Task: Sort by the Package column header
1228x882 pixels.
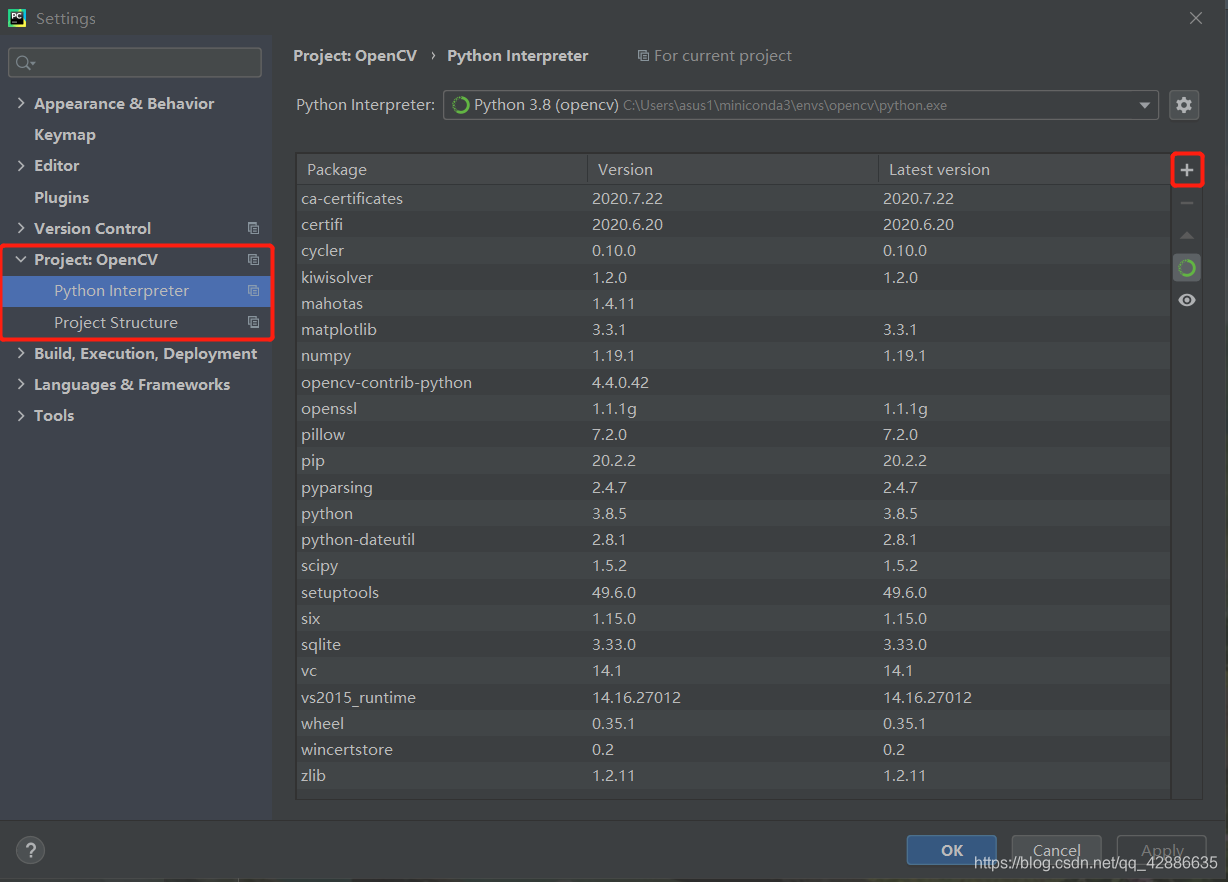Action: click(x=442, y=170)
